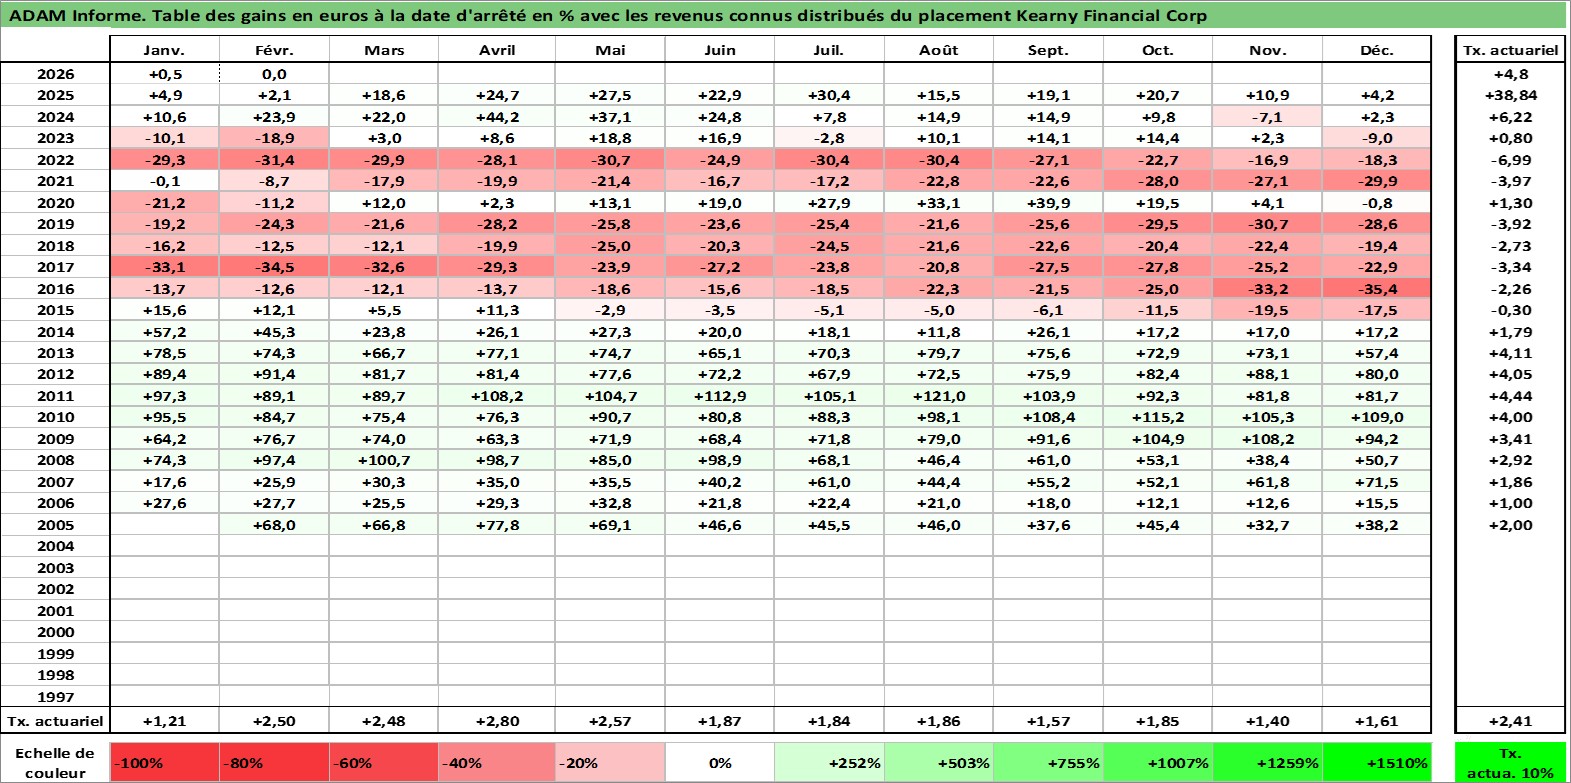Image resolution: width=1571 pixels, height=783 pixels.
Task: Select the 2025 actuarial rate +38,84
Action: coord(1510,95)
